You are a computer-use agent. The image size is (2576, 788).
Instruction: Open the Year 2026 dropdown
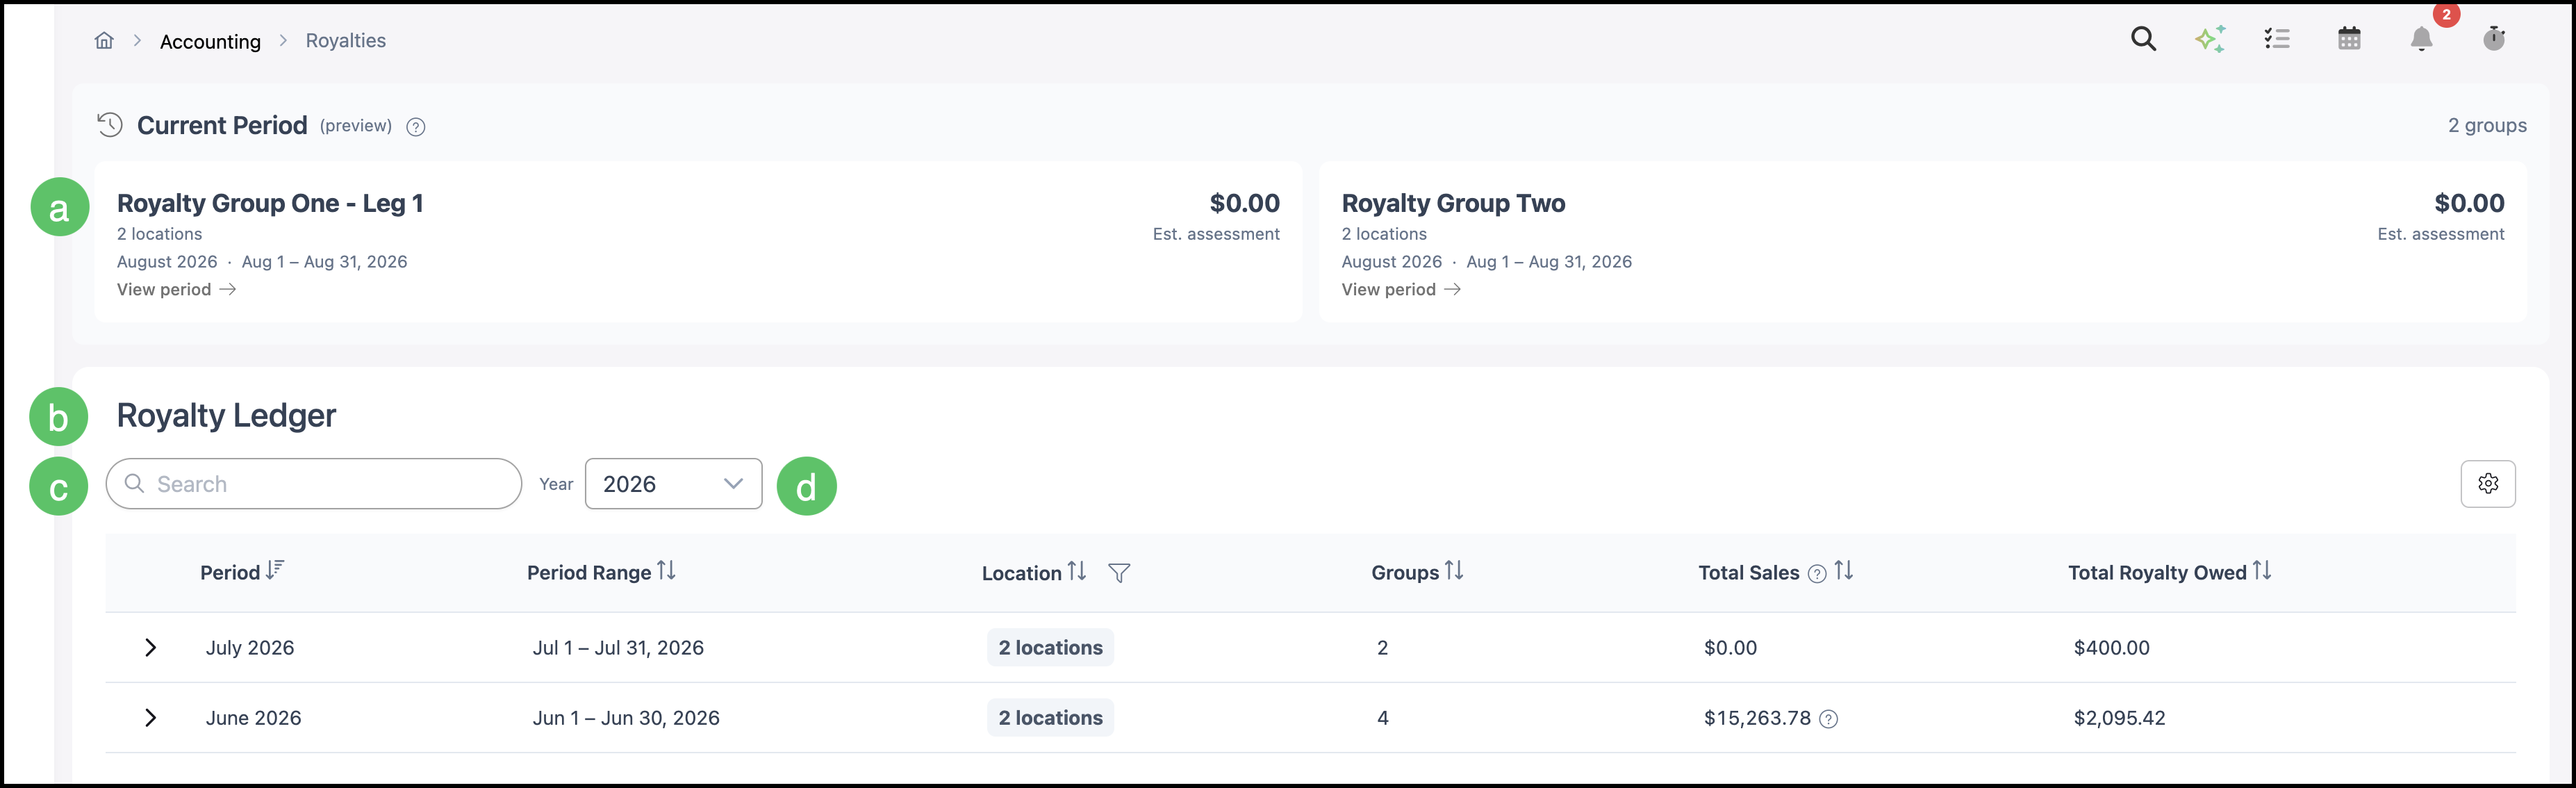coord(673,484)
